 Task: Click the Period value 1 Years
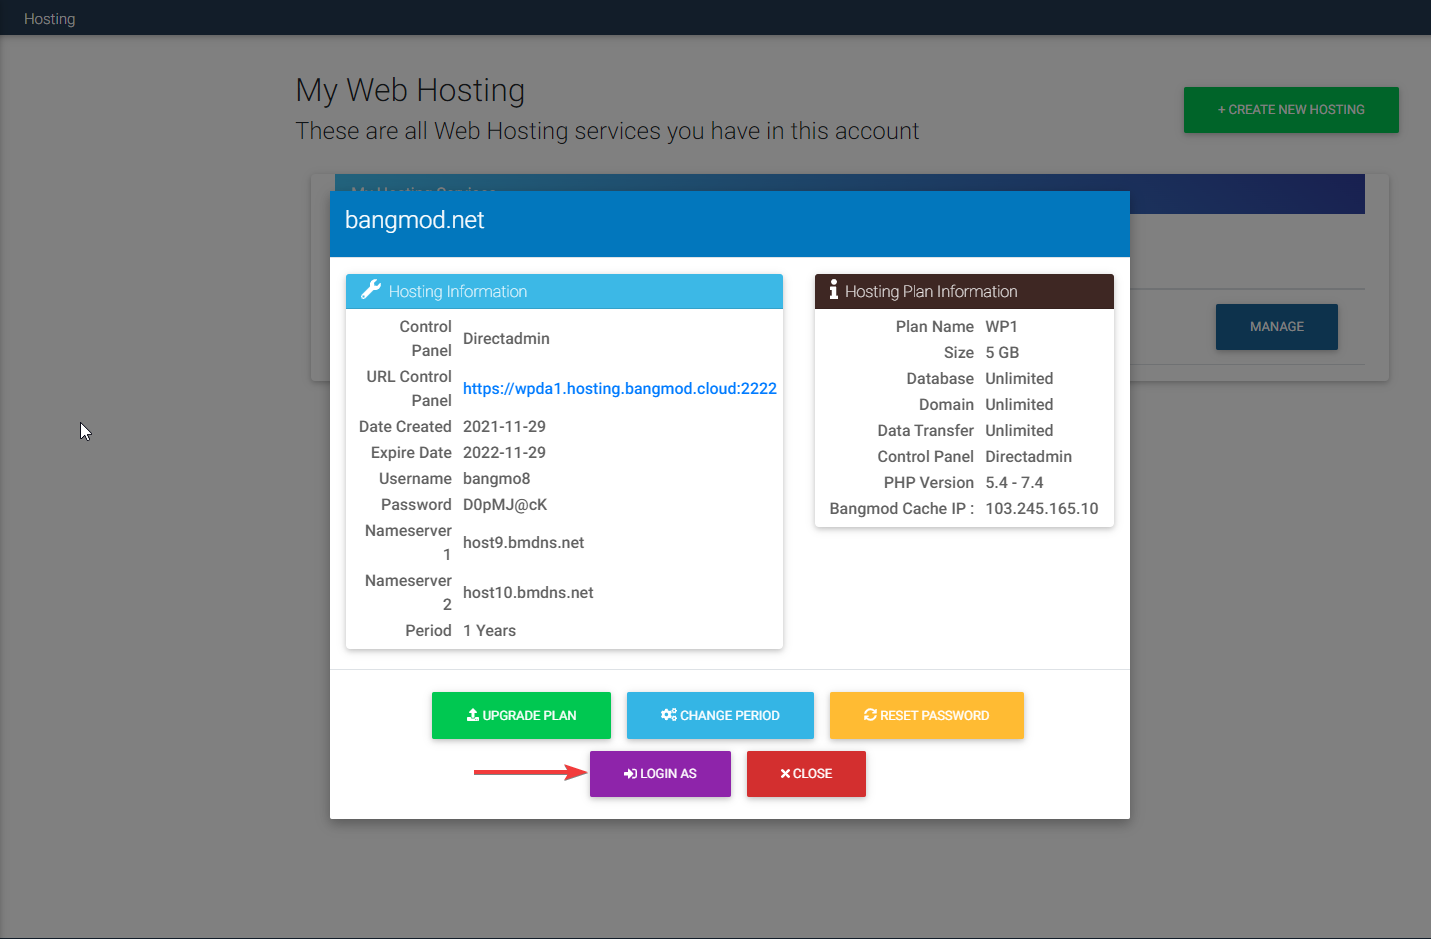(490, 631)
